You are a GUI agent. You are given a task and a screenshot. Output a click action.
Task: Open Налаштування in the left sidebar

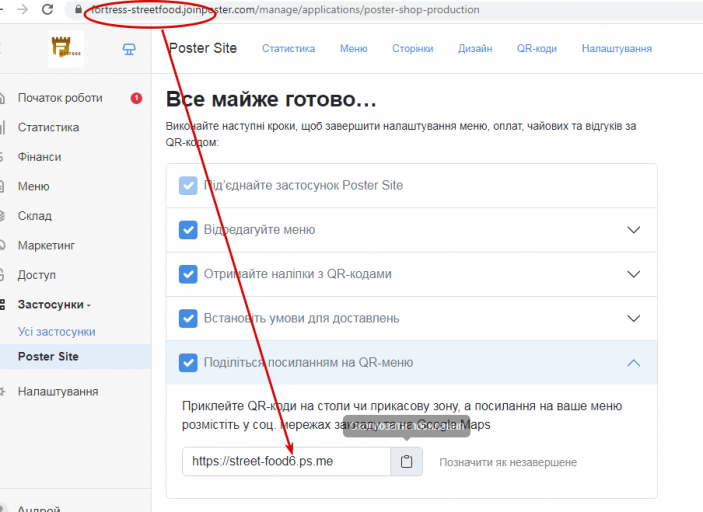58,391
